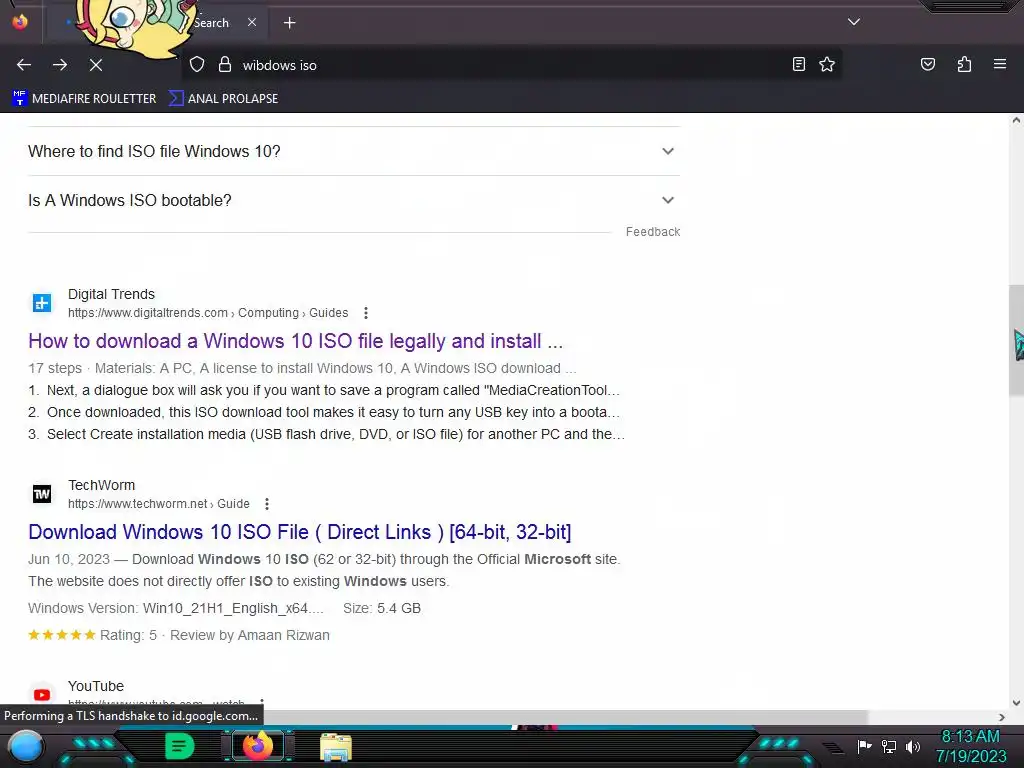Open a new tab

[x=289, y=23]
